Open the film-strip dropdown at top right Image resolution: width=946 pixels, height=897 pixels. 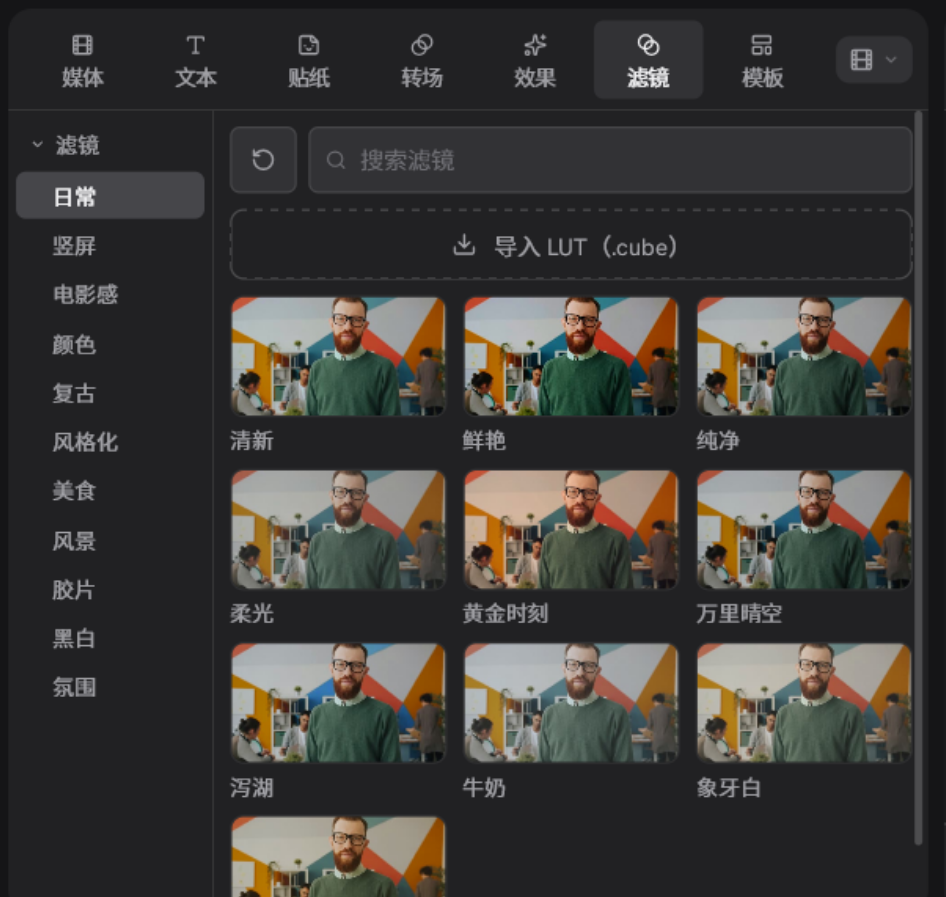[x=874, y=60]
